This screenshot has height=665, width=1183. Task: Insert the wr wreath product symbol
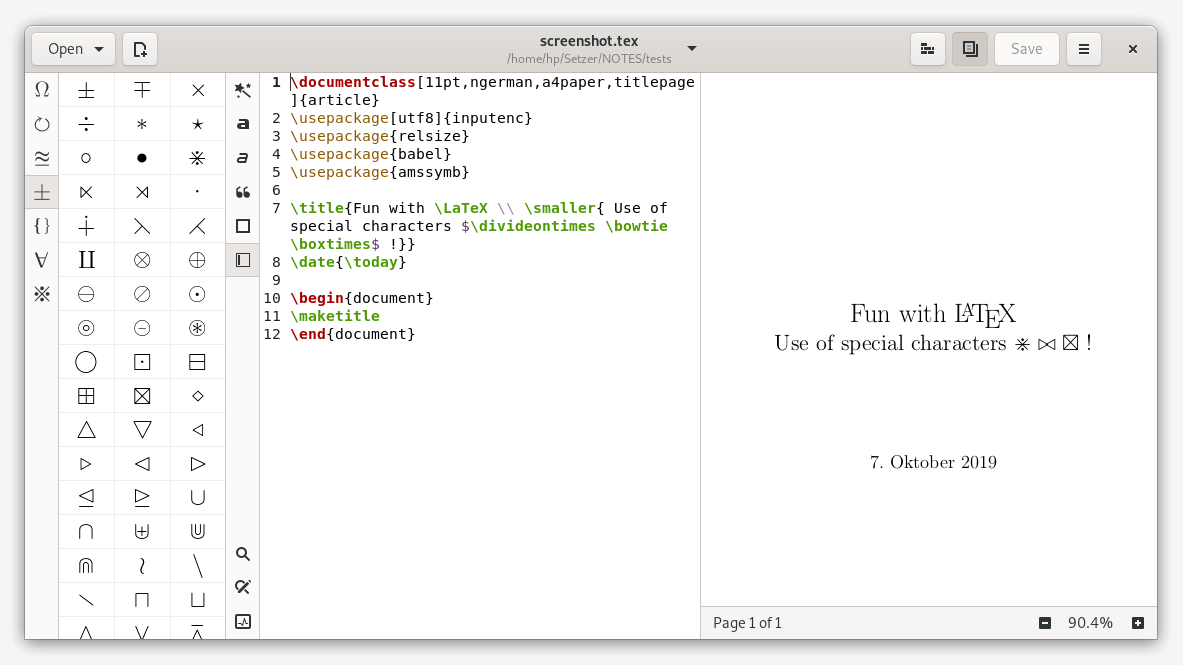tap(142, 566)
